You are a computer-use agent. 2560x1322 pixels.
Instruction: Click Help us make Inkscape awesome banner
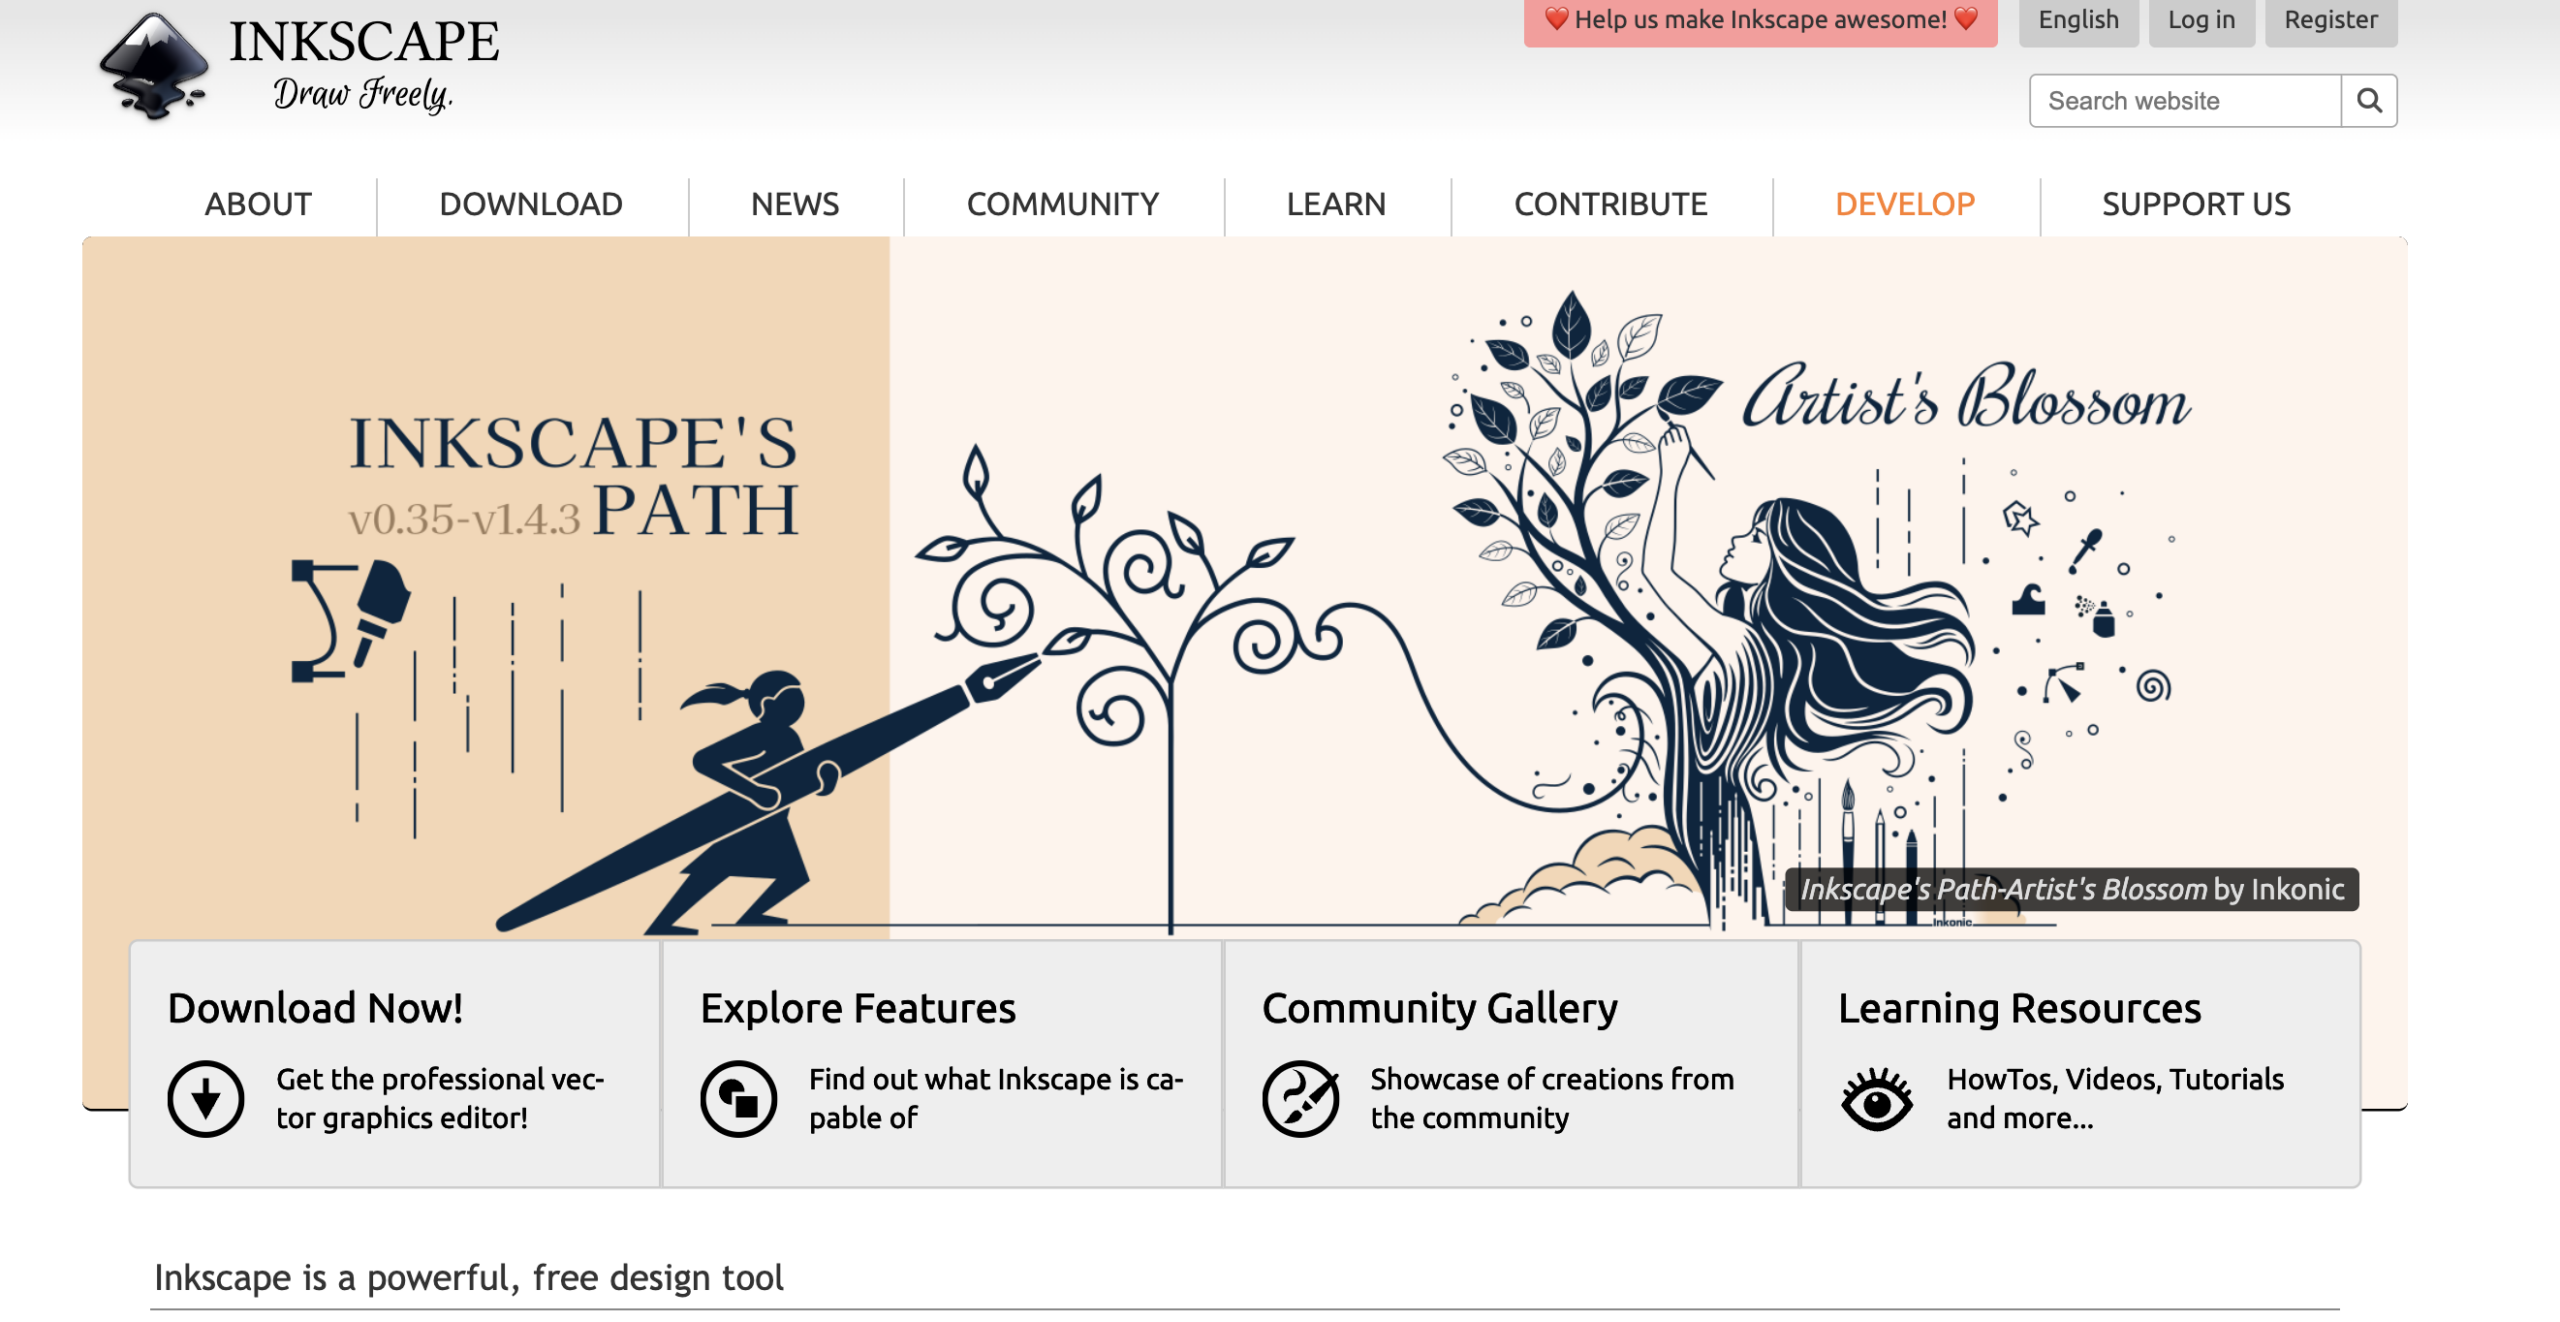1760,22
